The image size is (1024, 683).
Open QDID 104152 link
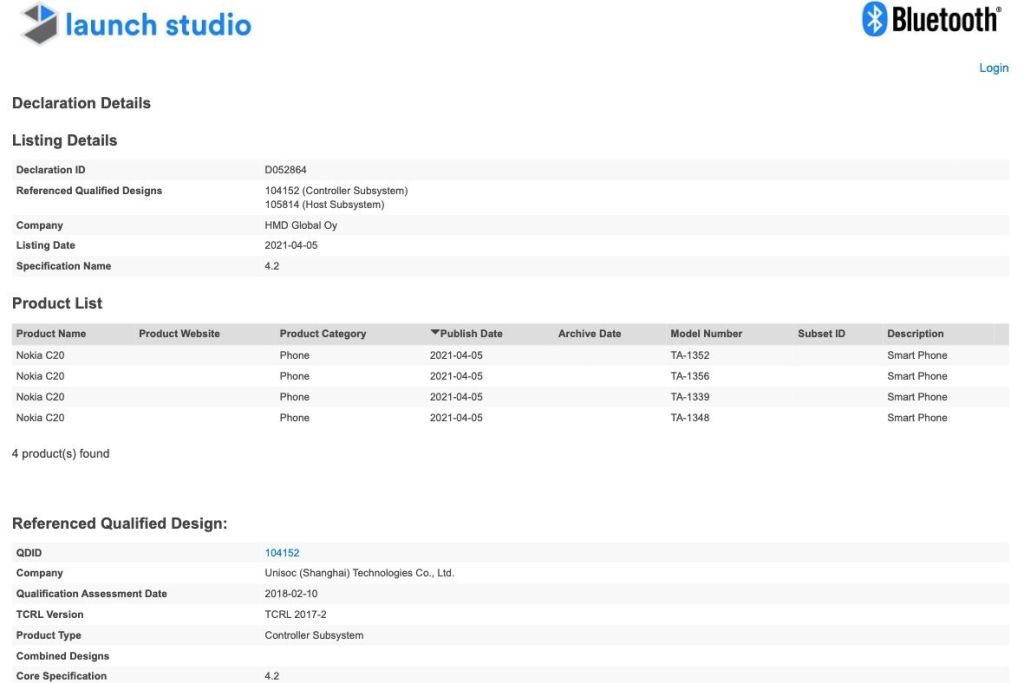(x=282, y=553)
